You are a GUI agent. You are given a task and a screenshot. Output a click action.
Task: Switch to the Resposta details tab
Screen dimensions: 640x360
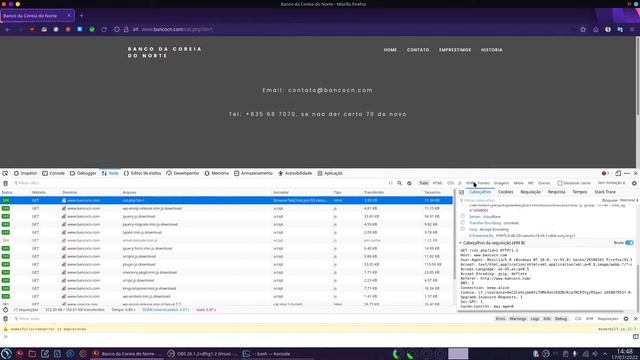point(556,192)
